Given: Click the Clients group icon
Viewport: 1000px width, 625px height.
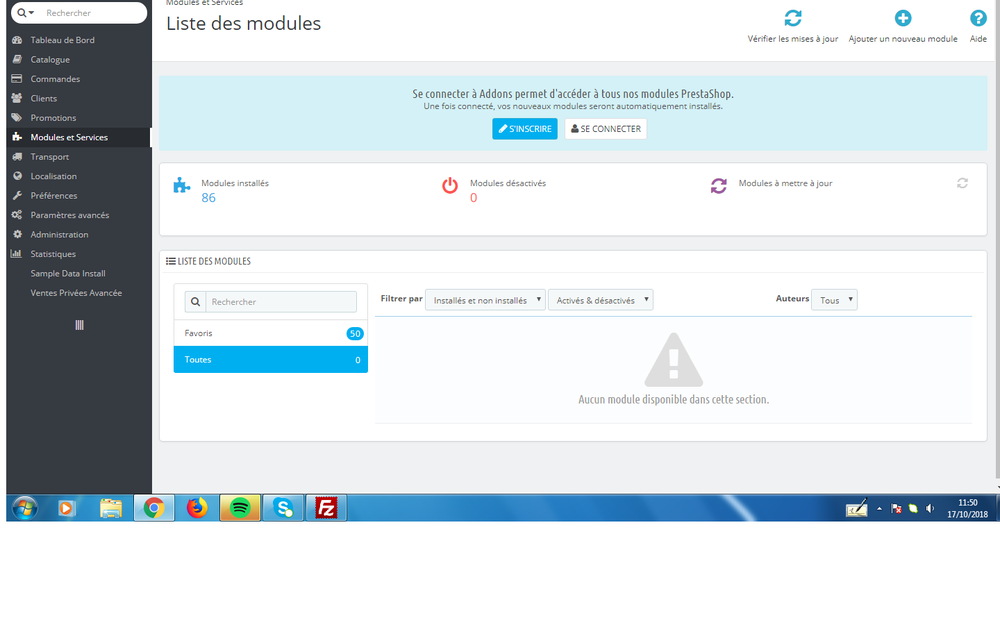Looking at the screenshot, I should [x=17, y=98].
